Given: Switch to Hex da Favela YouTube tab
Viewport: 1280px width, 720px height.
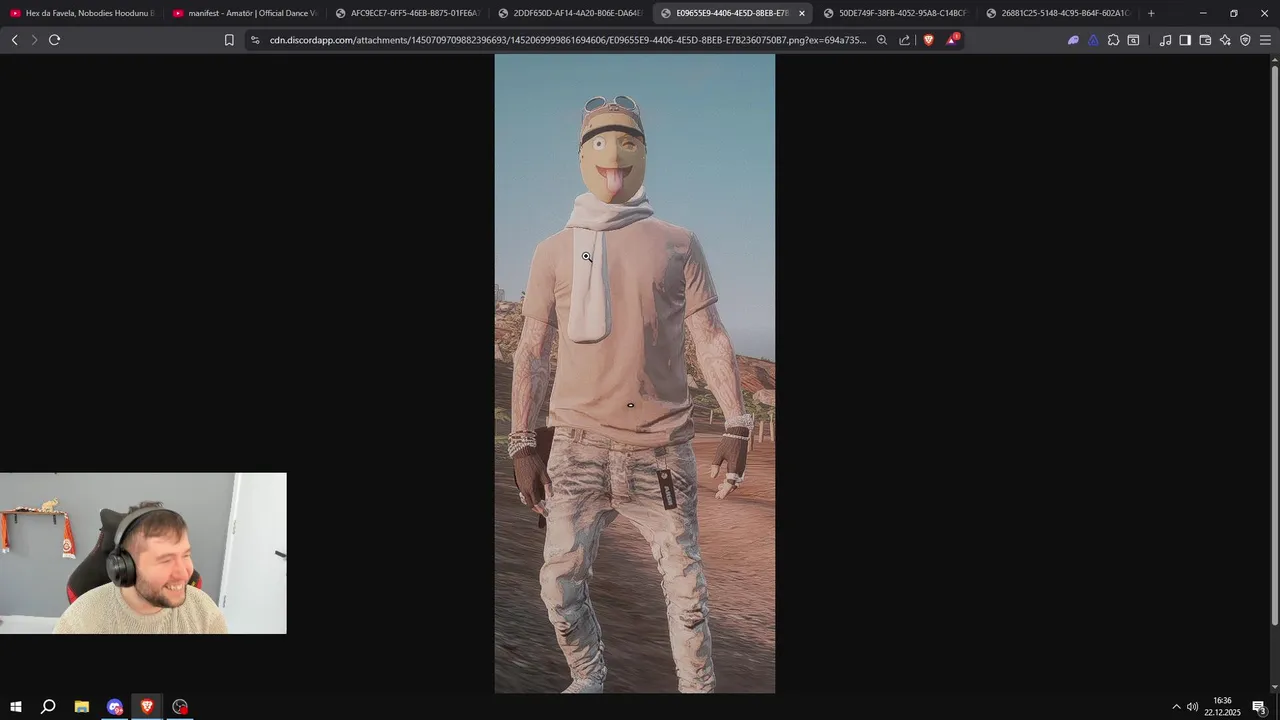Looking at the screenshot, I should point(81,13).
